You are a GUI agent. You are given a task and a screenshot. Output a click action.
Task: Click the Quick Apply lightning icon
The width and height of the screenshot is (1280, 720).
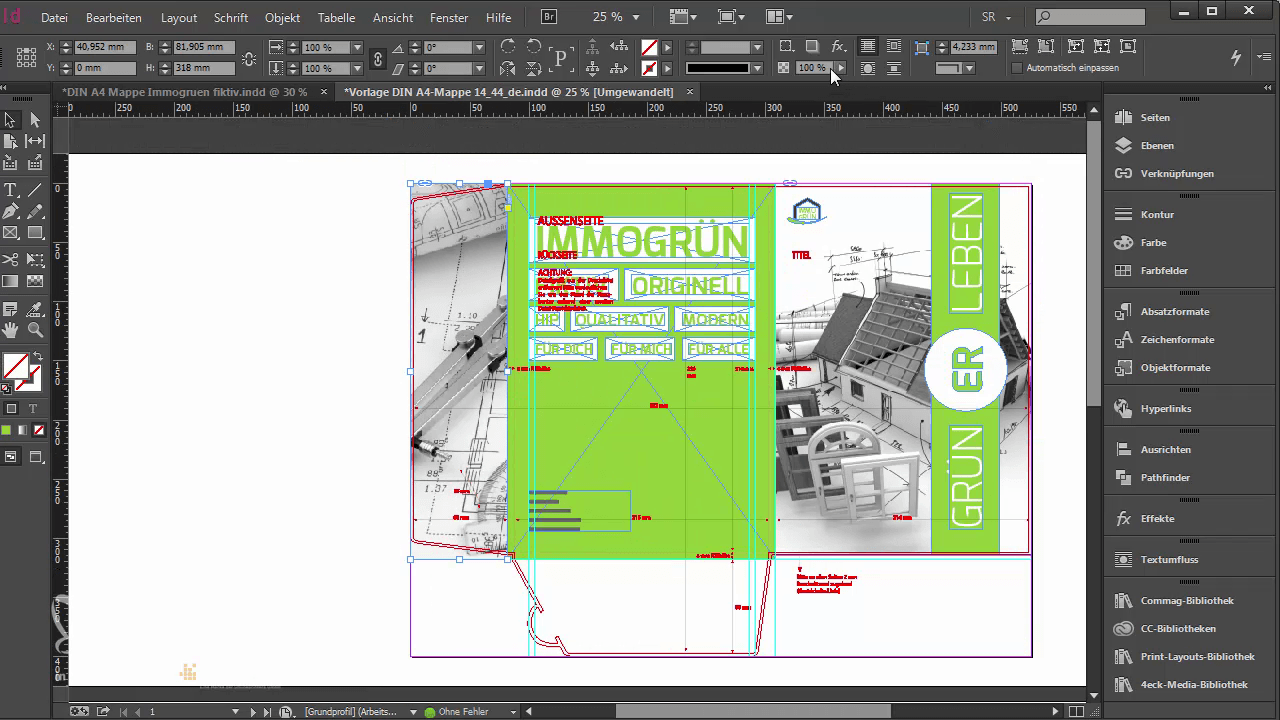(1236, 57)
